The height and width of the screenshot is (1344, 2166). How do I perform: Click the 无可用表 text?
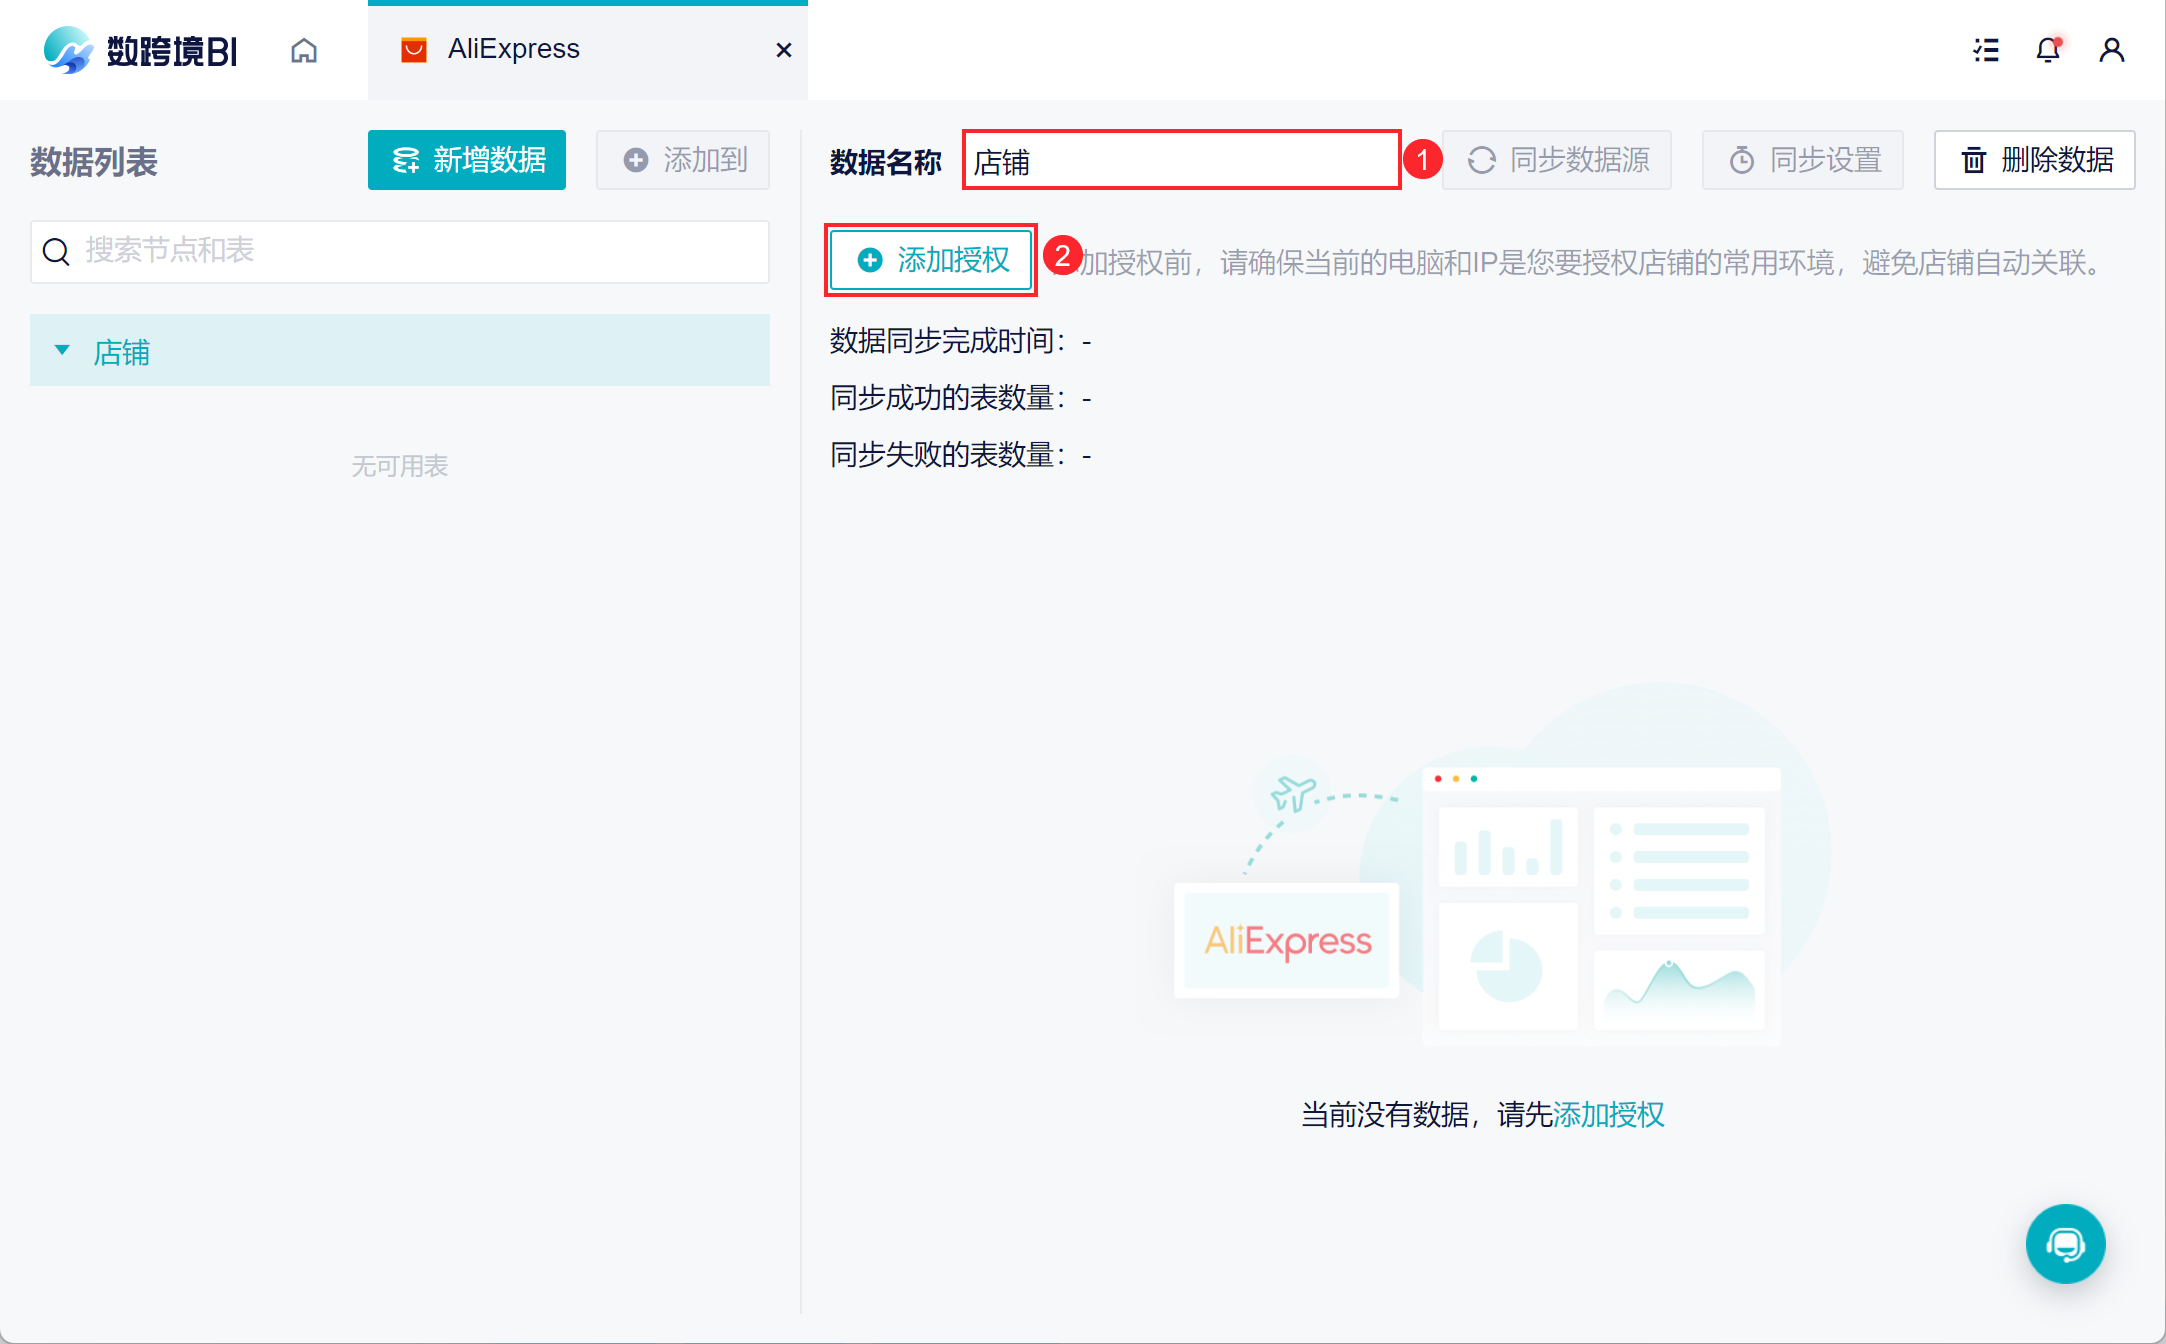[x=400, y=466]
